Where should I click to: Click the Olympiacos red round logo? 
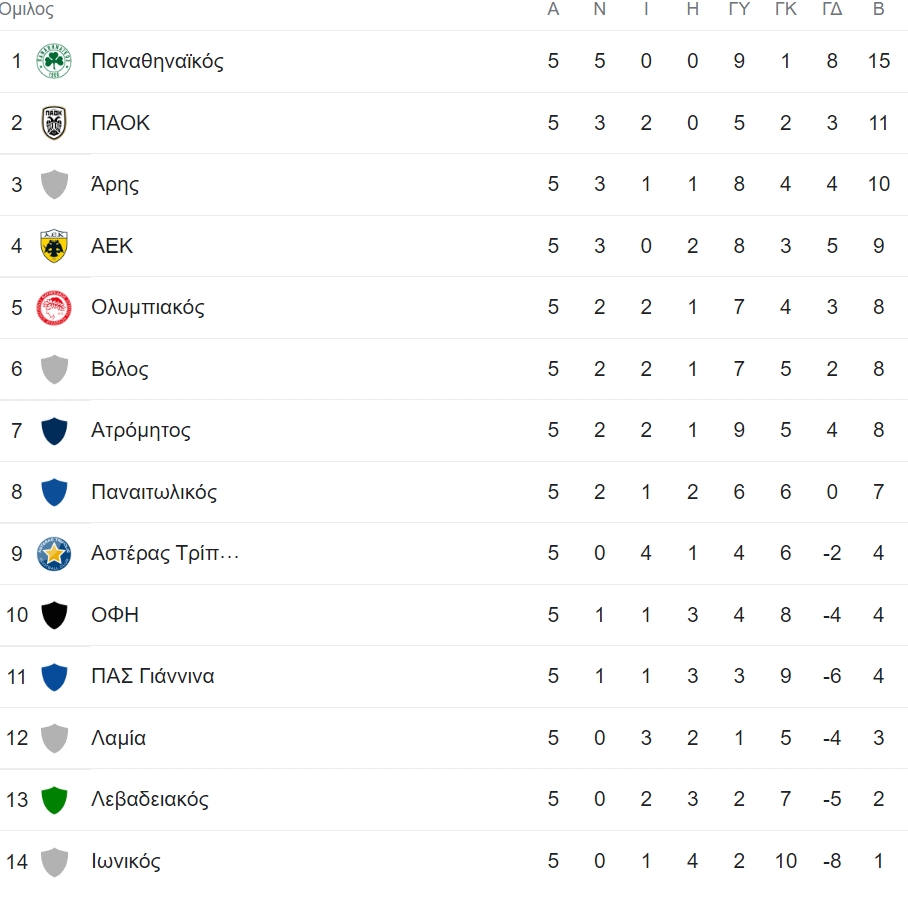click(x=54, y=307)
